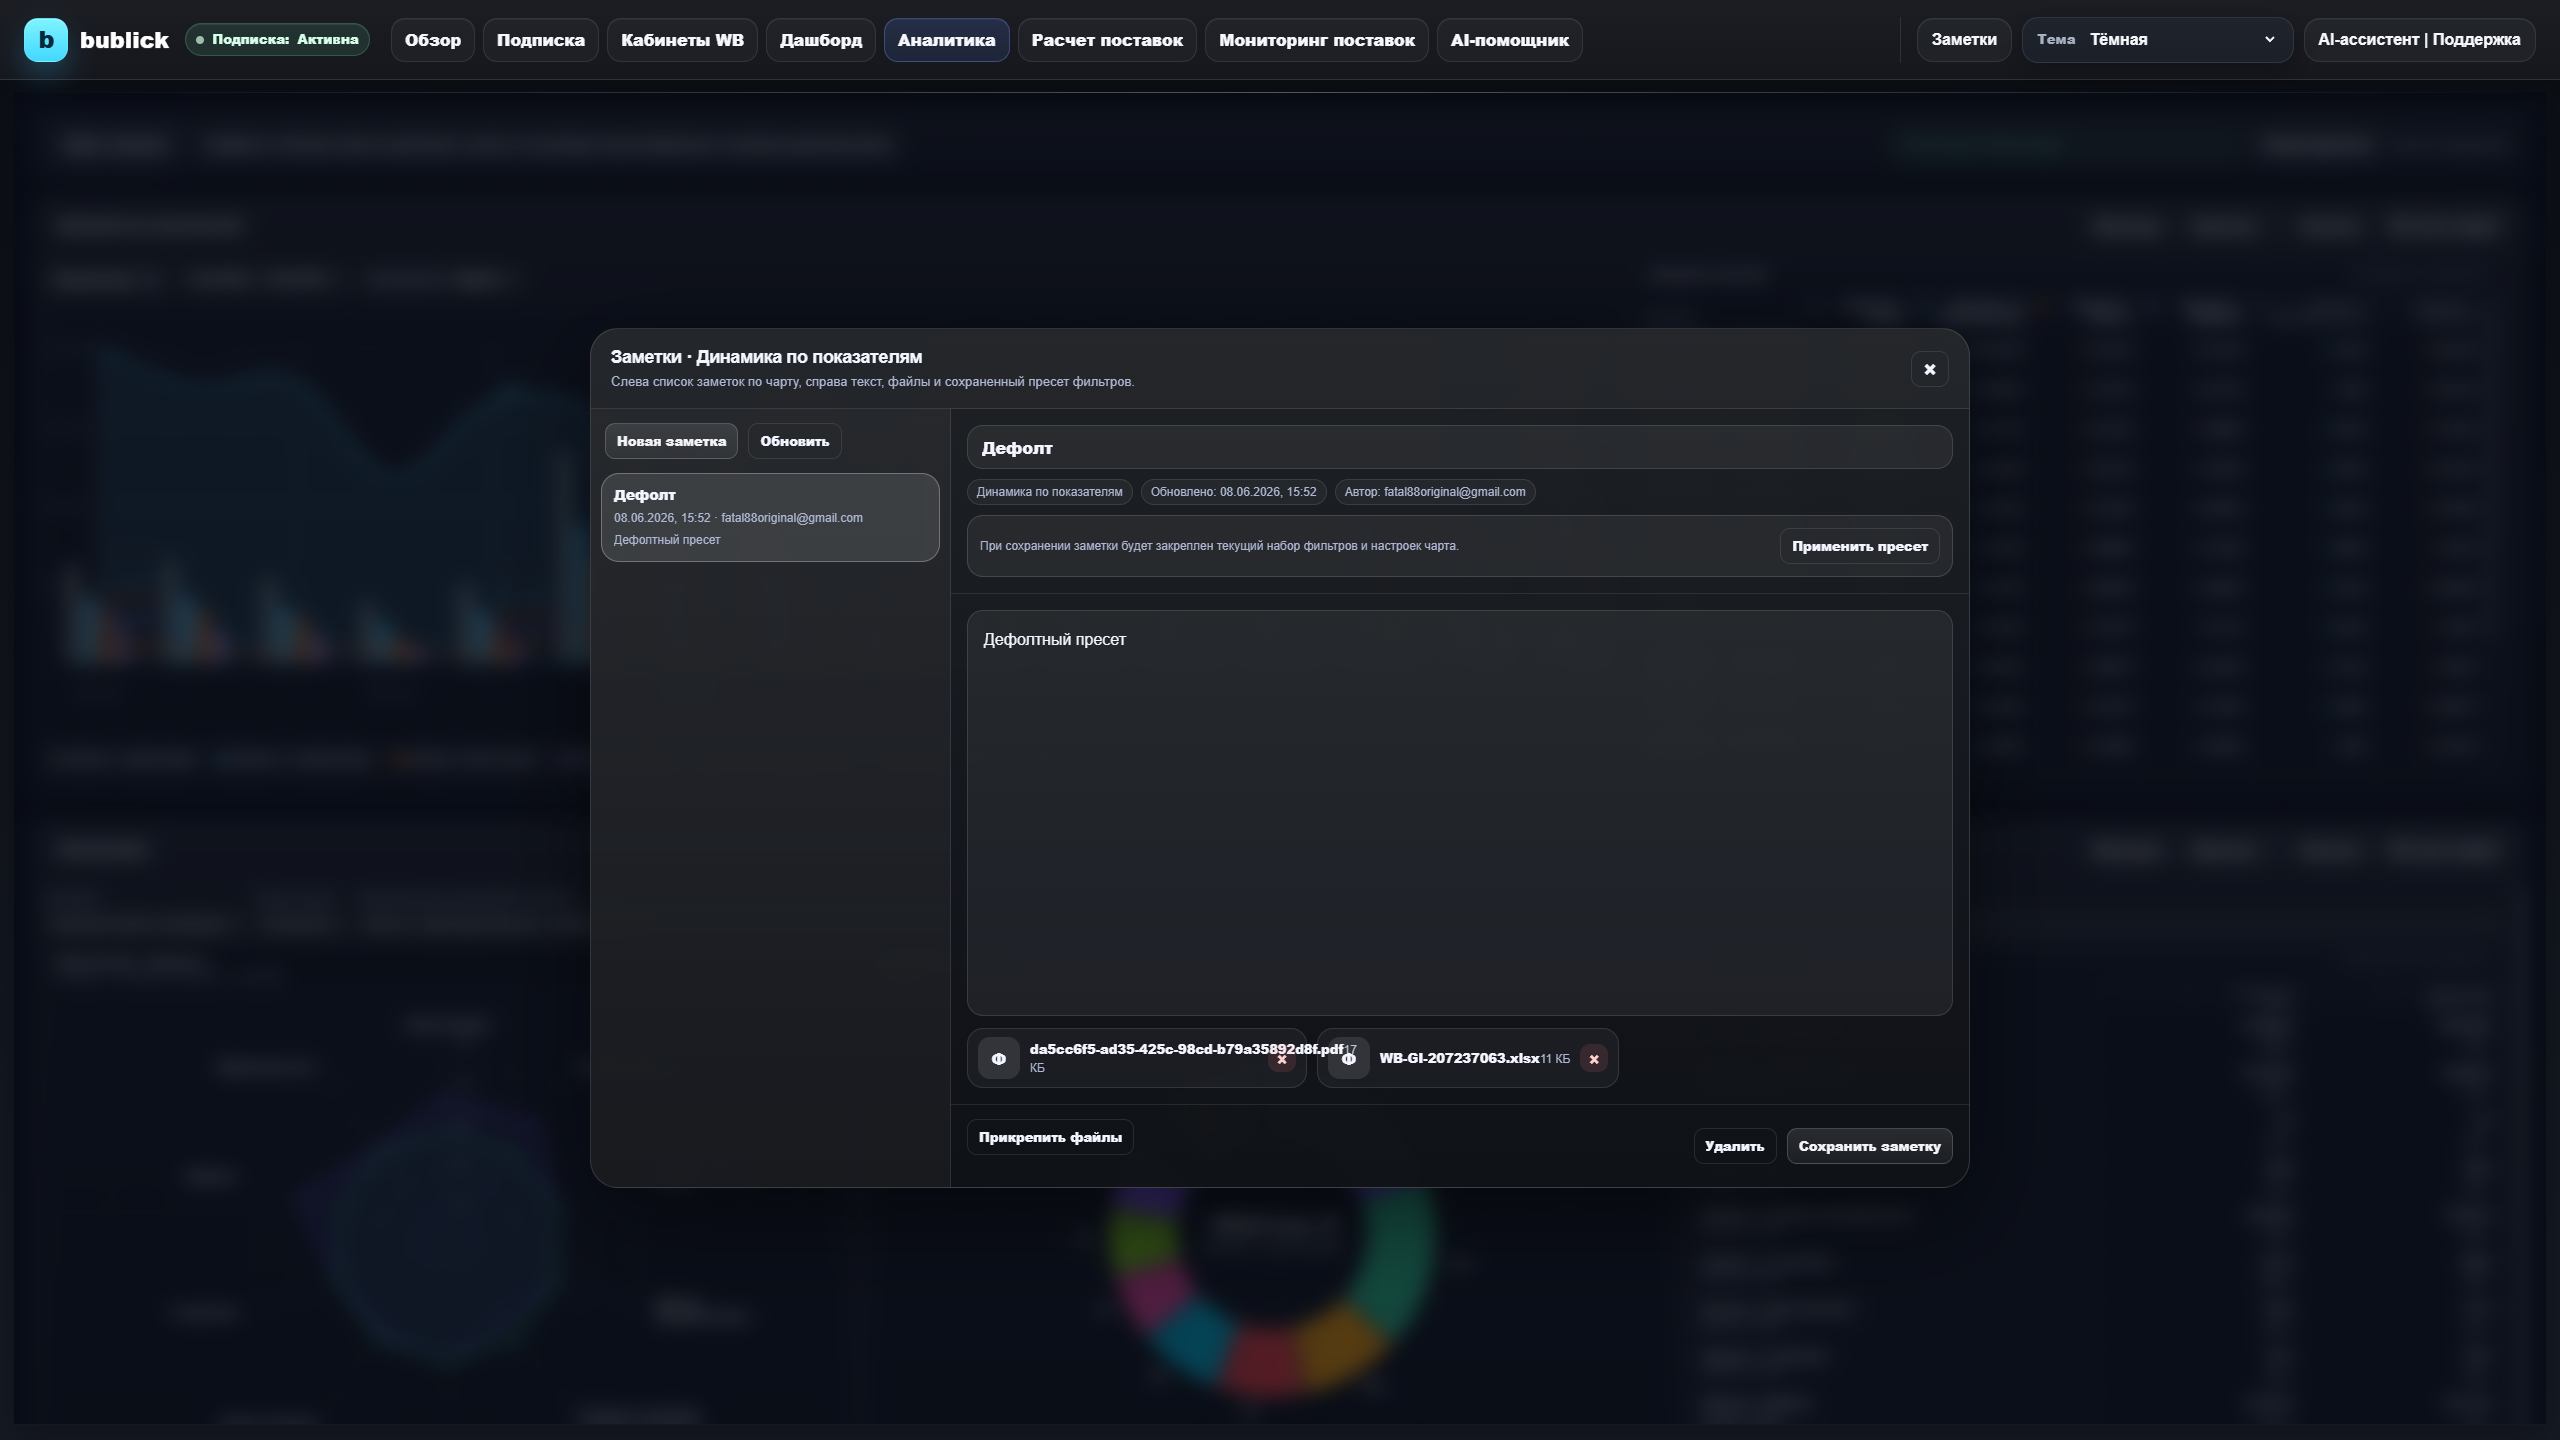Viewport: 2560px width, 1440px height.
Task: Apply saved preset with Применить пресет
Action: coord(1859,546)
